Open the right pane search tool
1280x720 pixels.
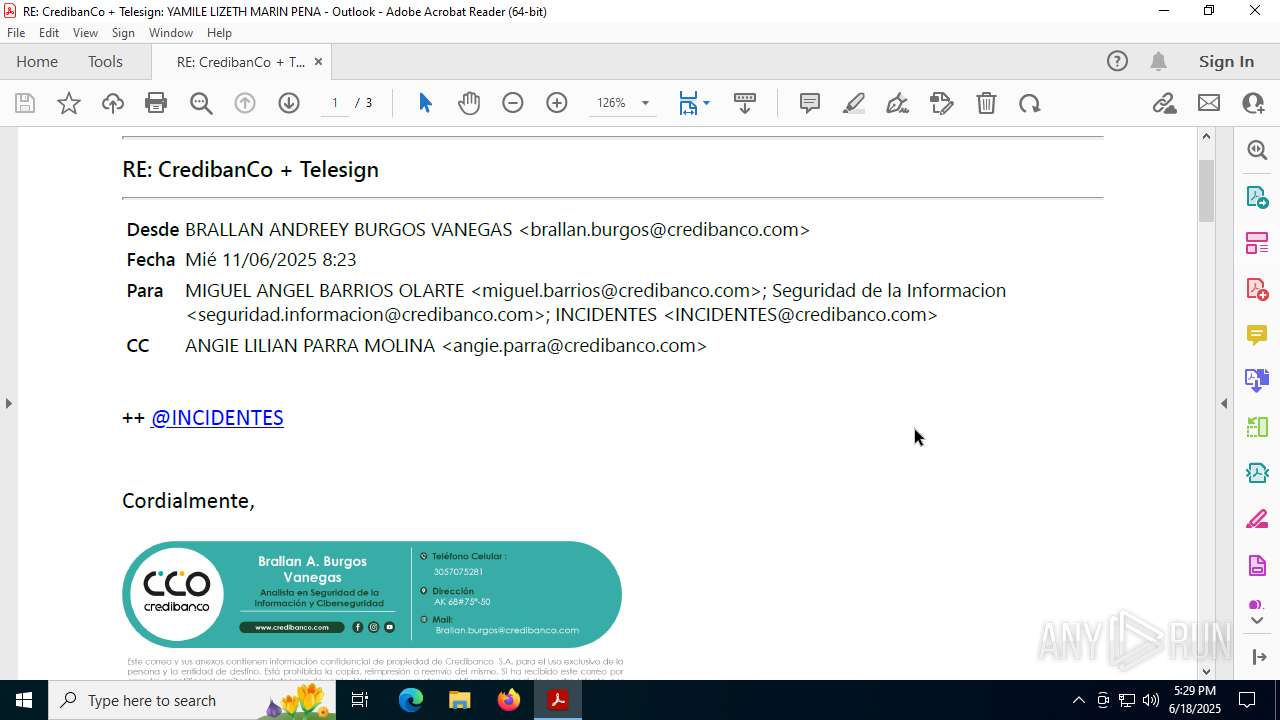(1257, 150)
